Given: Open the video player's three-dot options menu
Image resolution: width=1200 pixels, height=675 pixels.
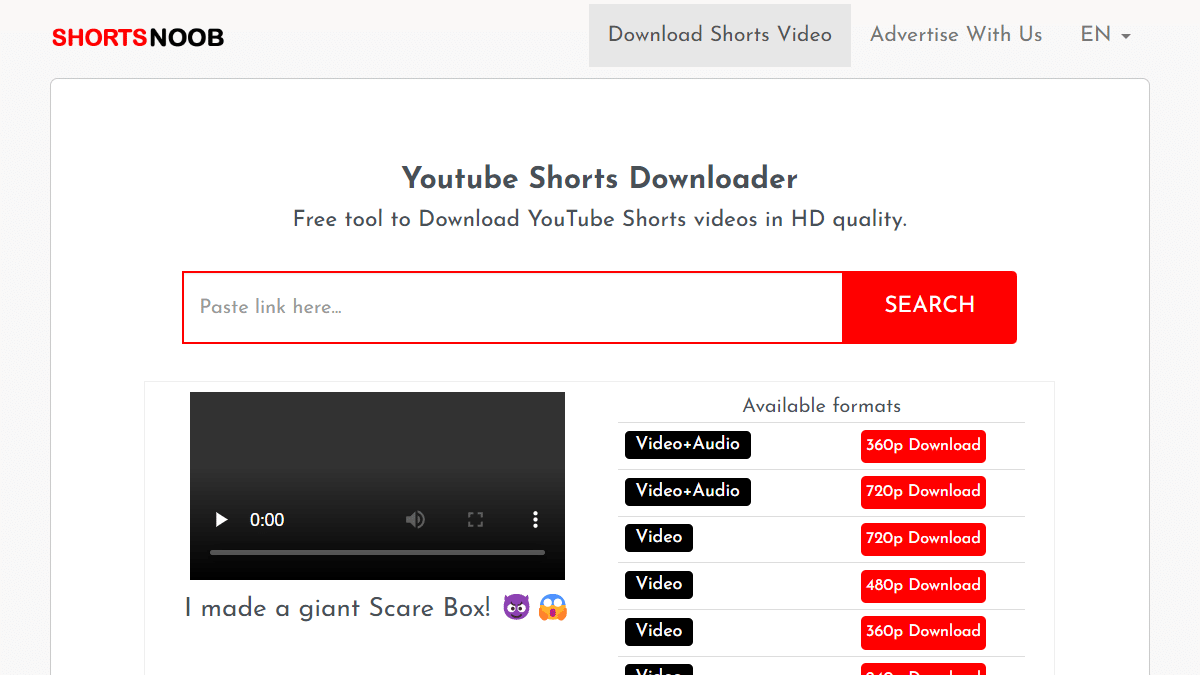Looking at the screenshot, I should pyautogui.click(x=535, y=520).
